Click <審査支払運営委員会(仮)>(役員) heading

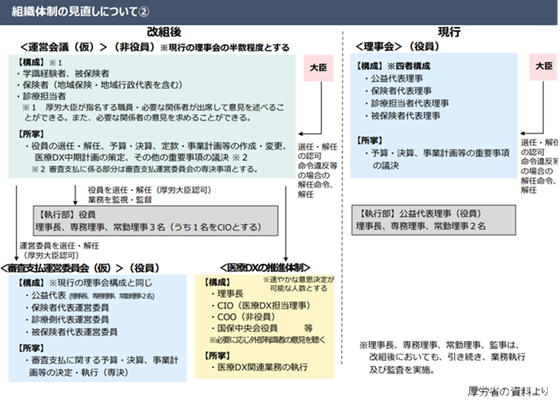pos(80,268)
